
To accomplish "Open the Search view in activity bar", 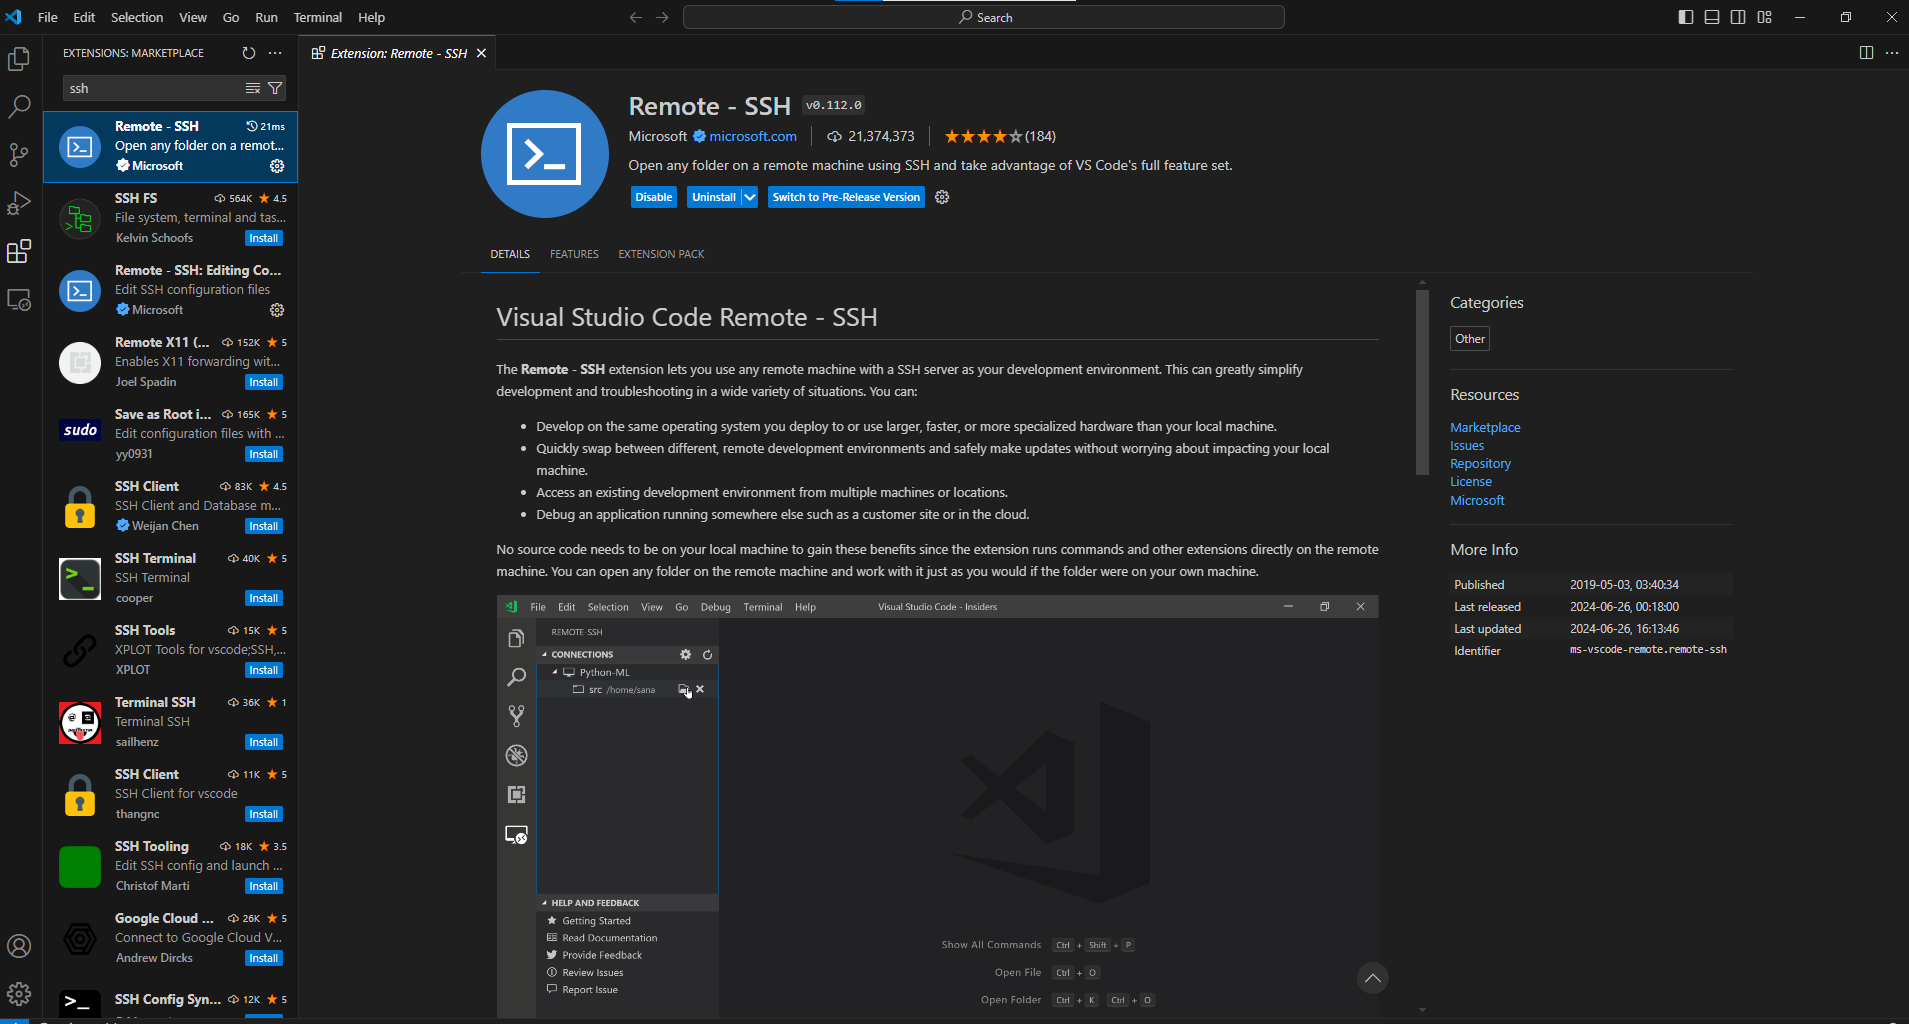I will [19, 107].
